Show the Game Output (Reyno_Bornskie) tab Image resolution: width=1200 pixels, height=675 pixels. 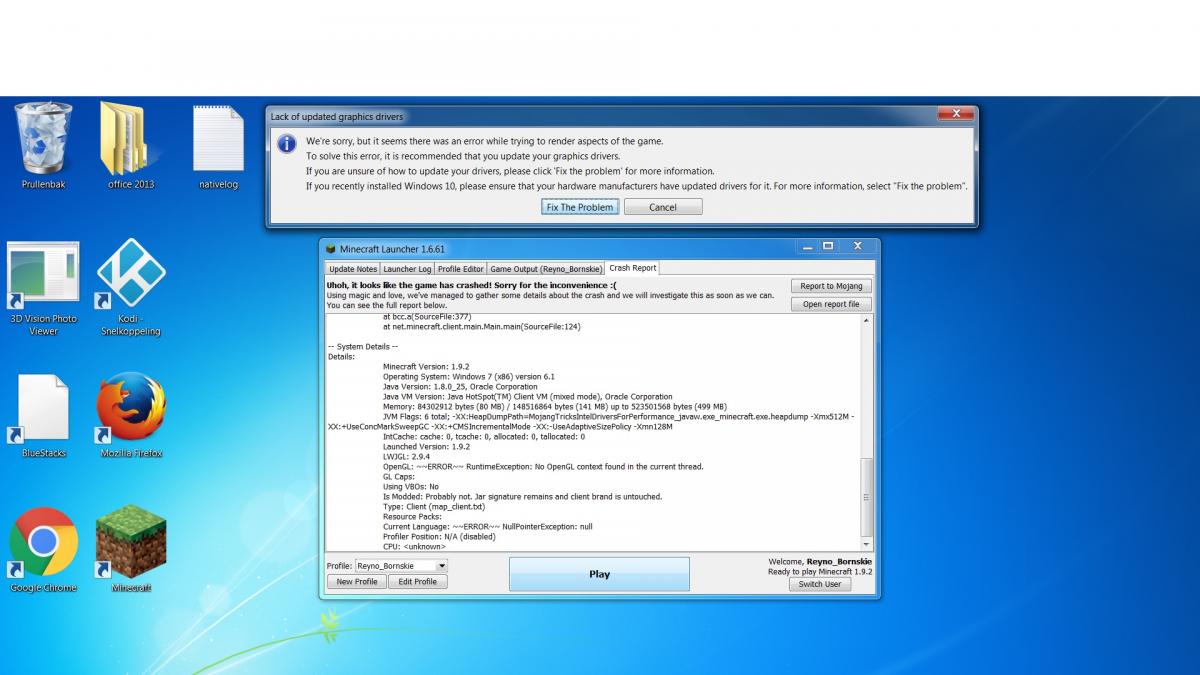pos(546,269)
